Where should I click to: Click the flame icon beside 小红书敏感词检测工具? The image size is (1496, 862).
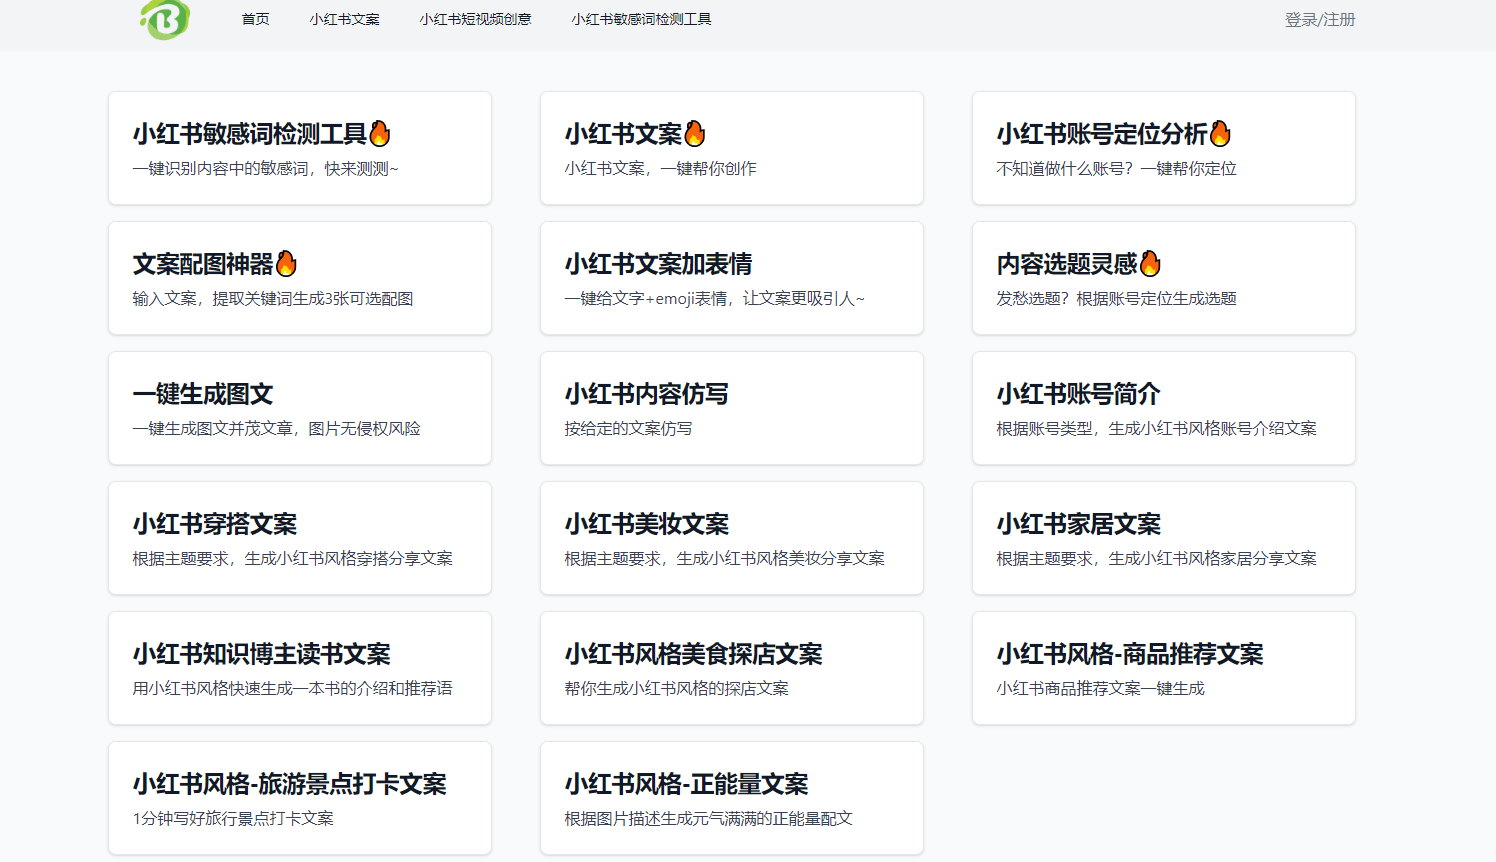380,133
